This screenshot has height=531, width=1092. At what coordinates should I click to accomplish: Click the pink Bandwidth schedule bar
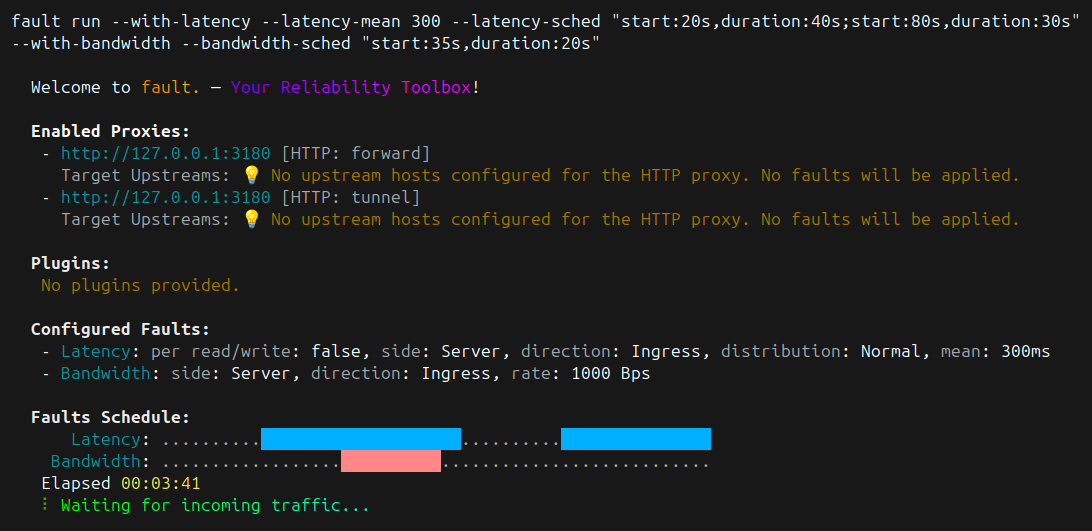[x=391, y=461]
